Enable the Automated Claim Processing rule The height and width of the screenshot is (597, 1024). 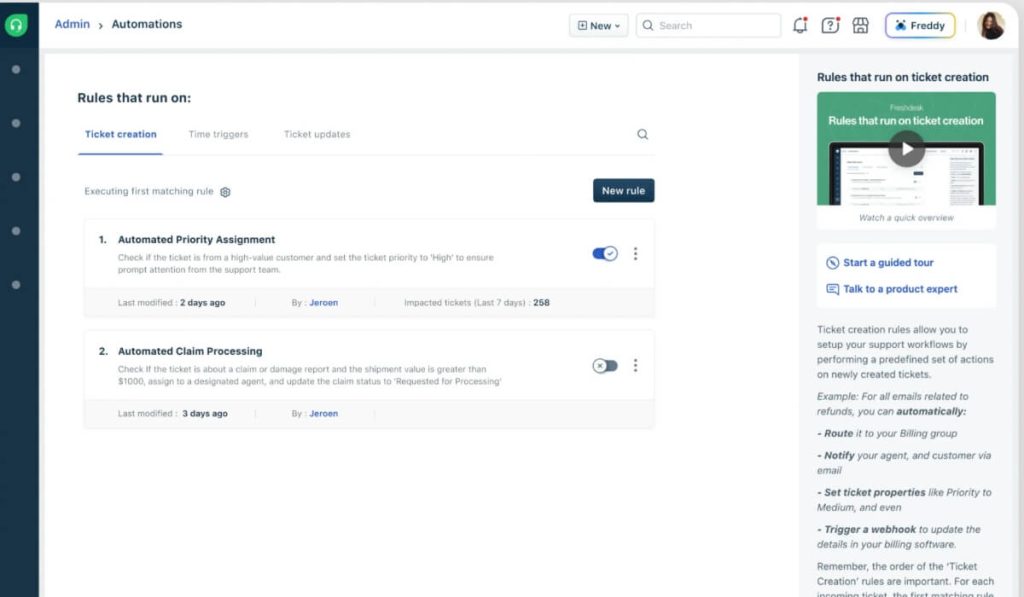pyautogui.click(x=604, y=366)
